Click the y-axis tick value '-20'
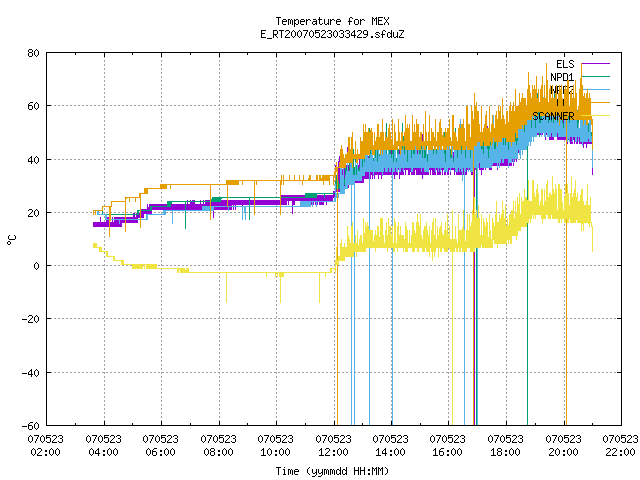This screenshot has height=480, width=640. pyautogui.click(x=31, y=319)
